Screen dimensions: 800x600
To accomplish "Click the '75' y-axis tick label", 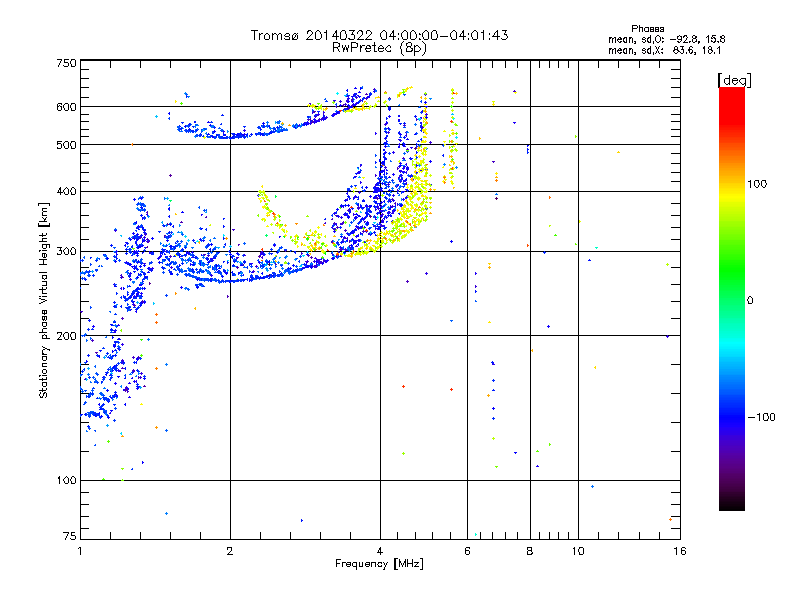I will point(70,536).
